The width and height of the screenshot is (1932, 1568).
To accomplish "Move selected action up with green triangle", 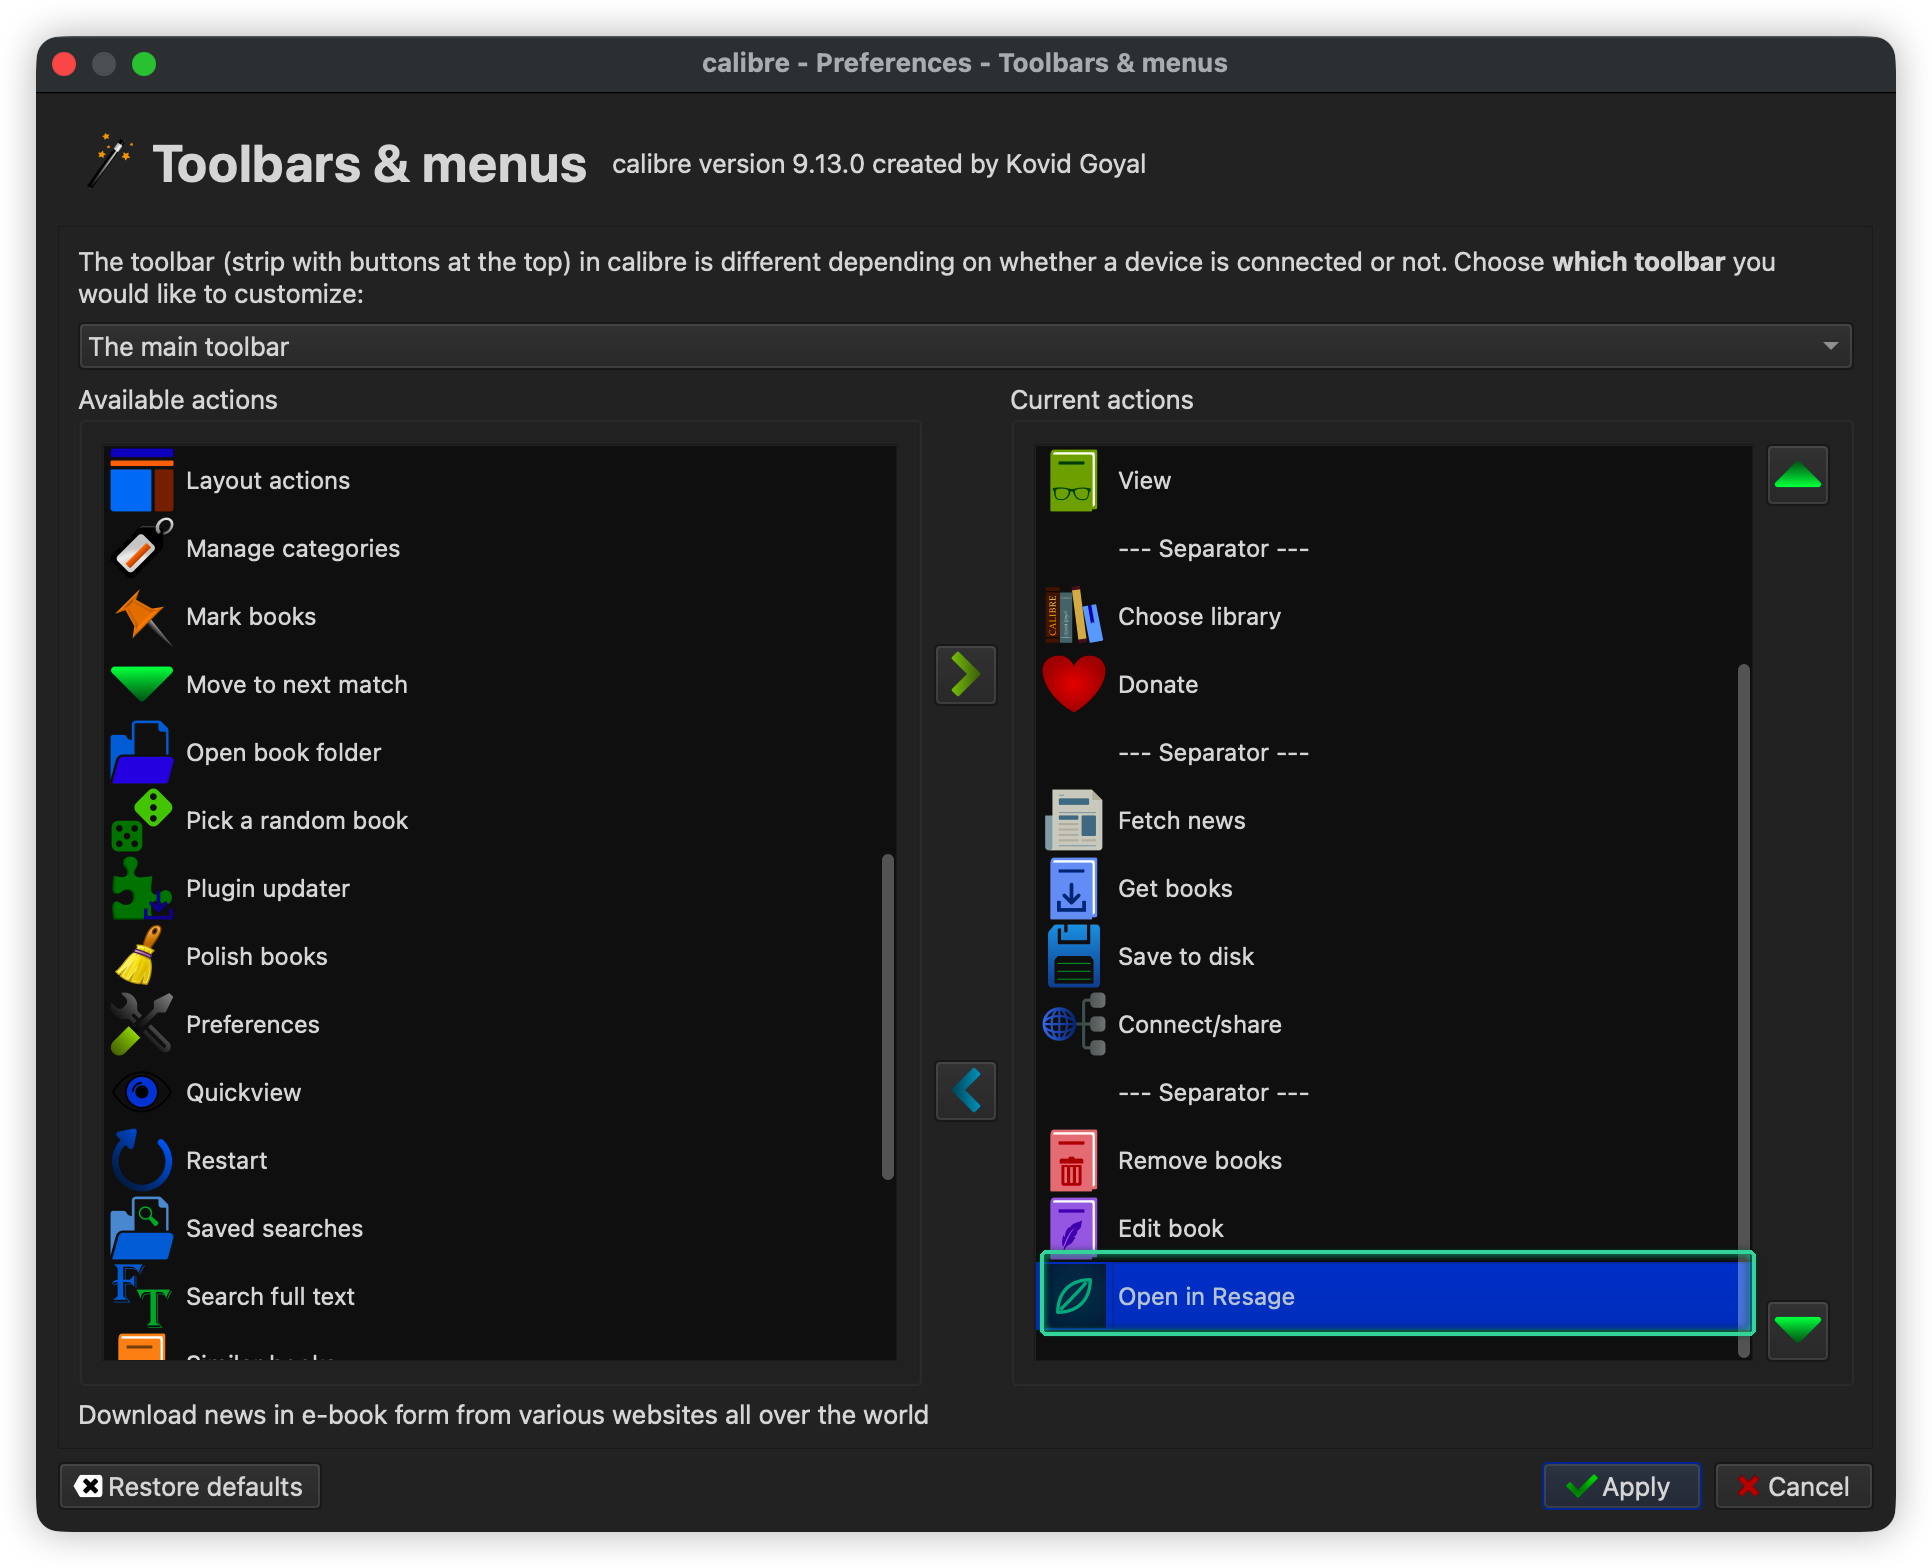I will [1797, 476].
